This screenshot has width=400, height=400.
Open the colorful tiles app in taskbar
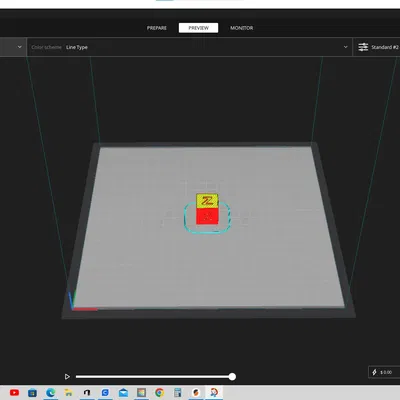(x=141, y=393)
